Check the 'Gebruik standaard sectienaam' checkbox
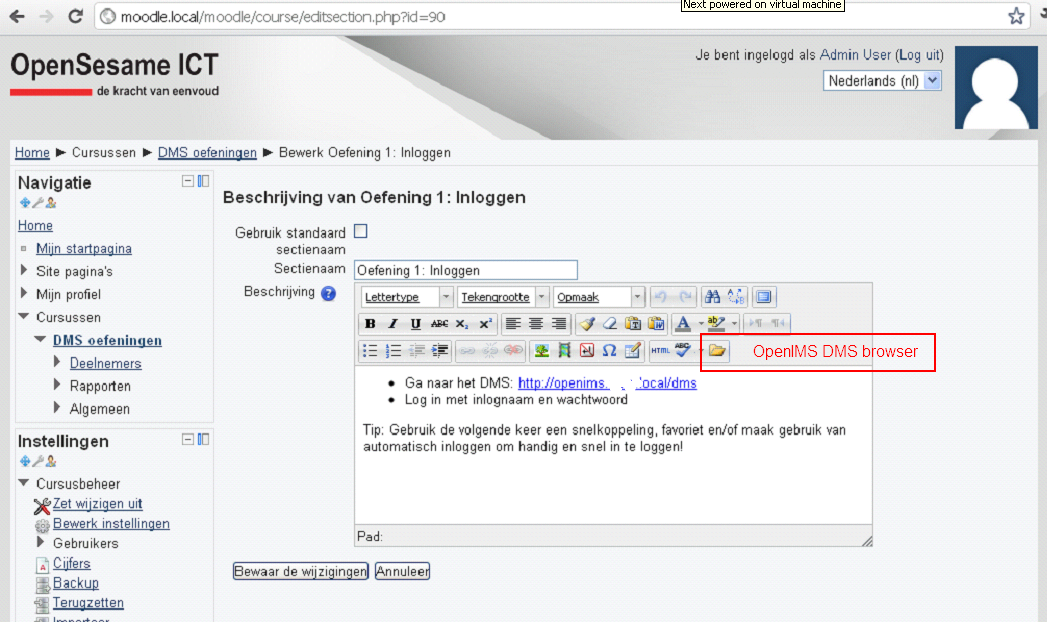 (x=361, y=231)
